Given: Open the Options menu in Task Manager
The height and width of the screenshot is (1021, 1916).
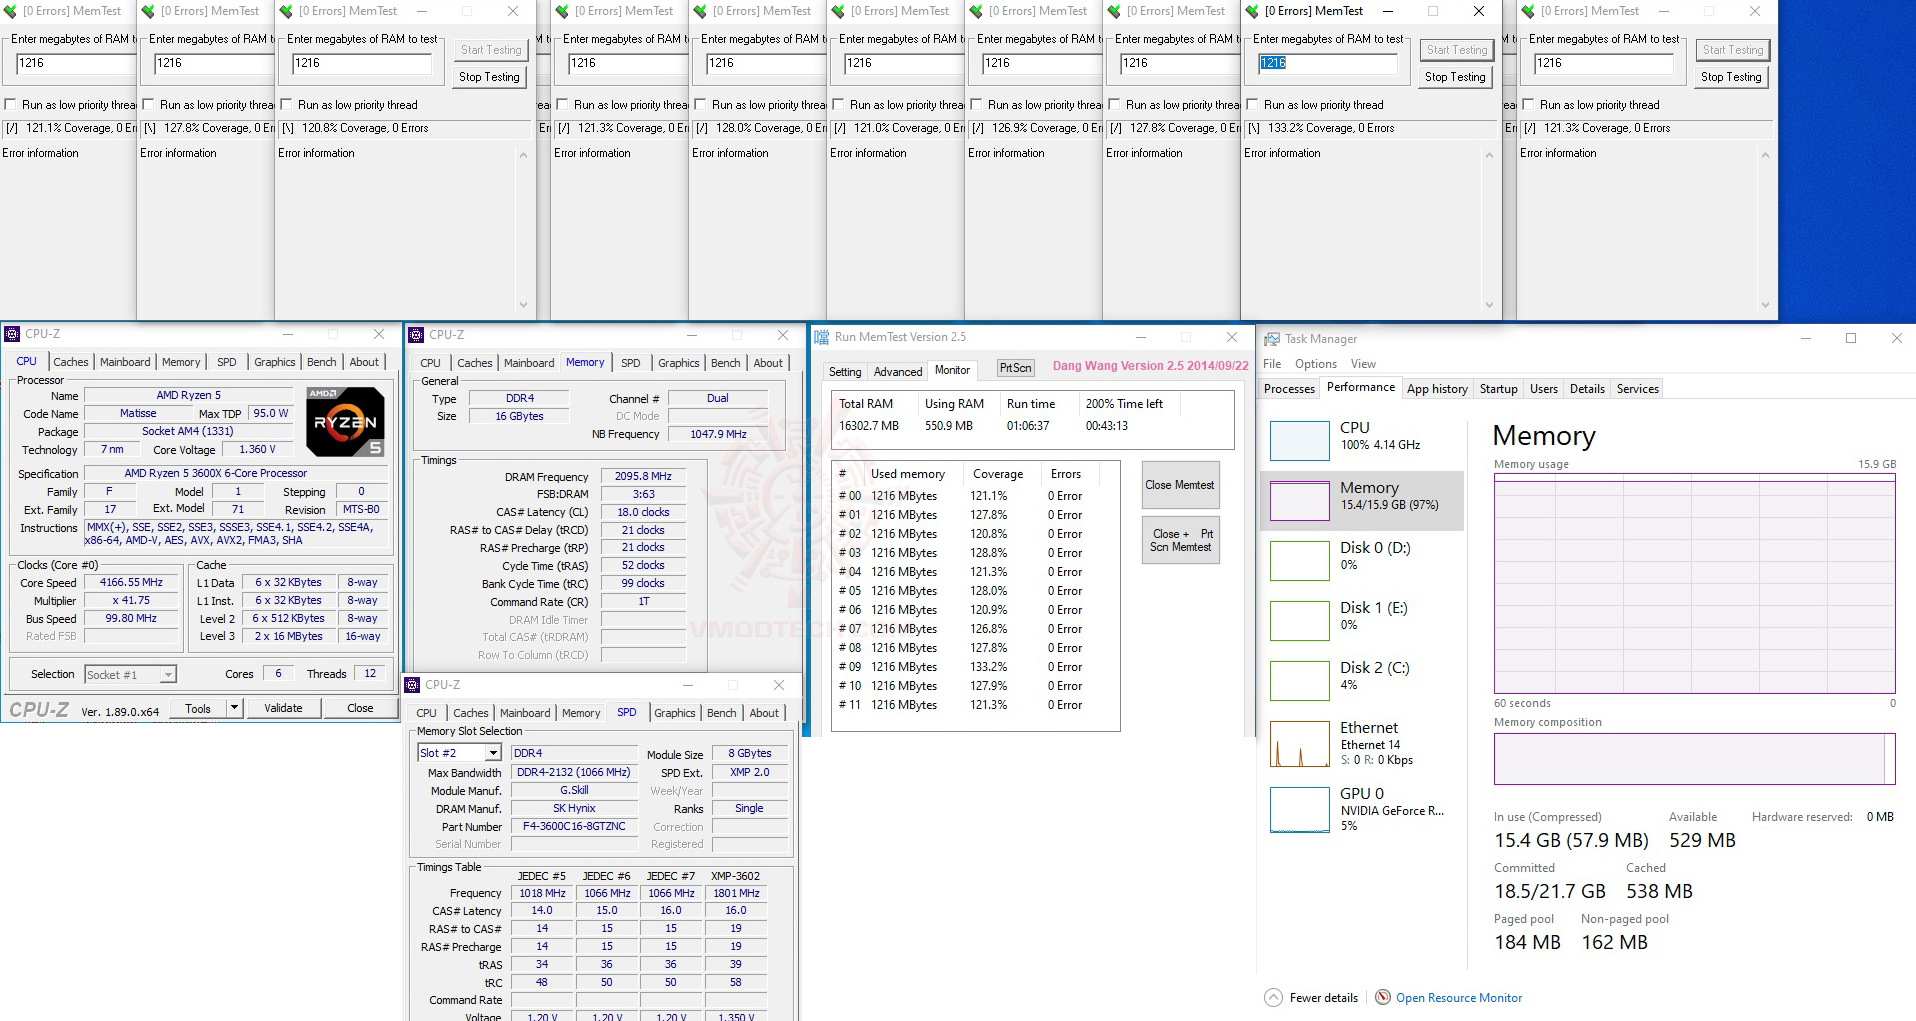Looking at the screenshot, I should point(1316,364).
